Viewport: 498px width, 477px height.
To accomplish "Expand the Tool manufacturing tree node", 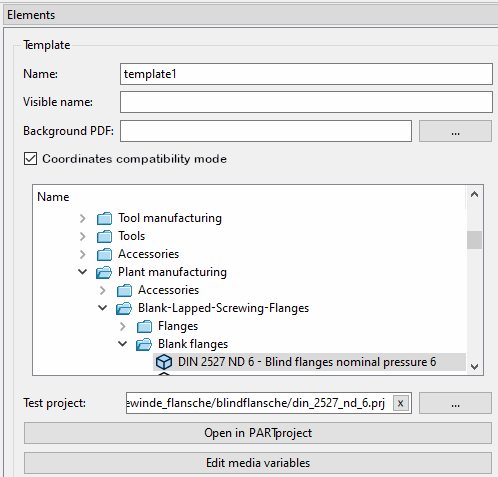I will point(83,219).
